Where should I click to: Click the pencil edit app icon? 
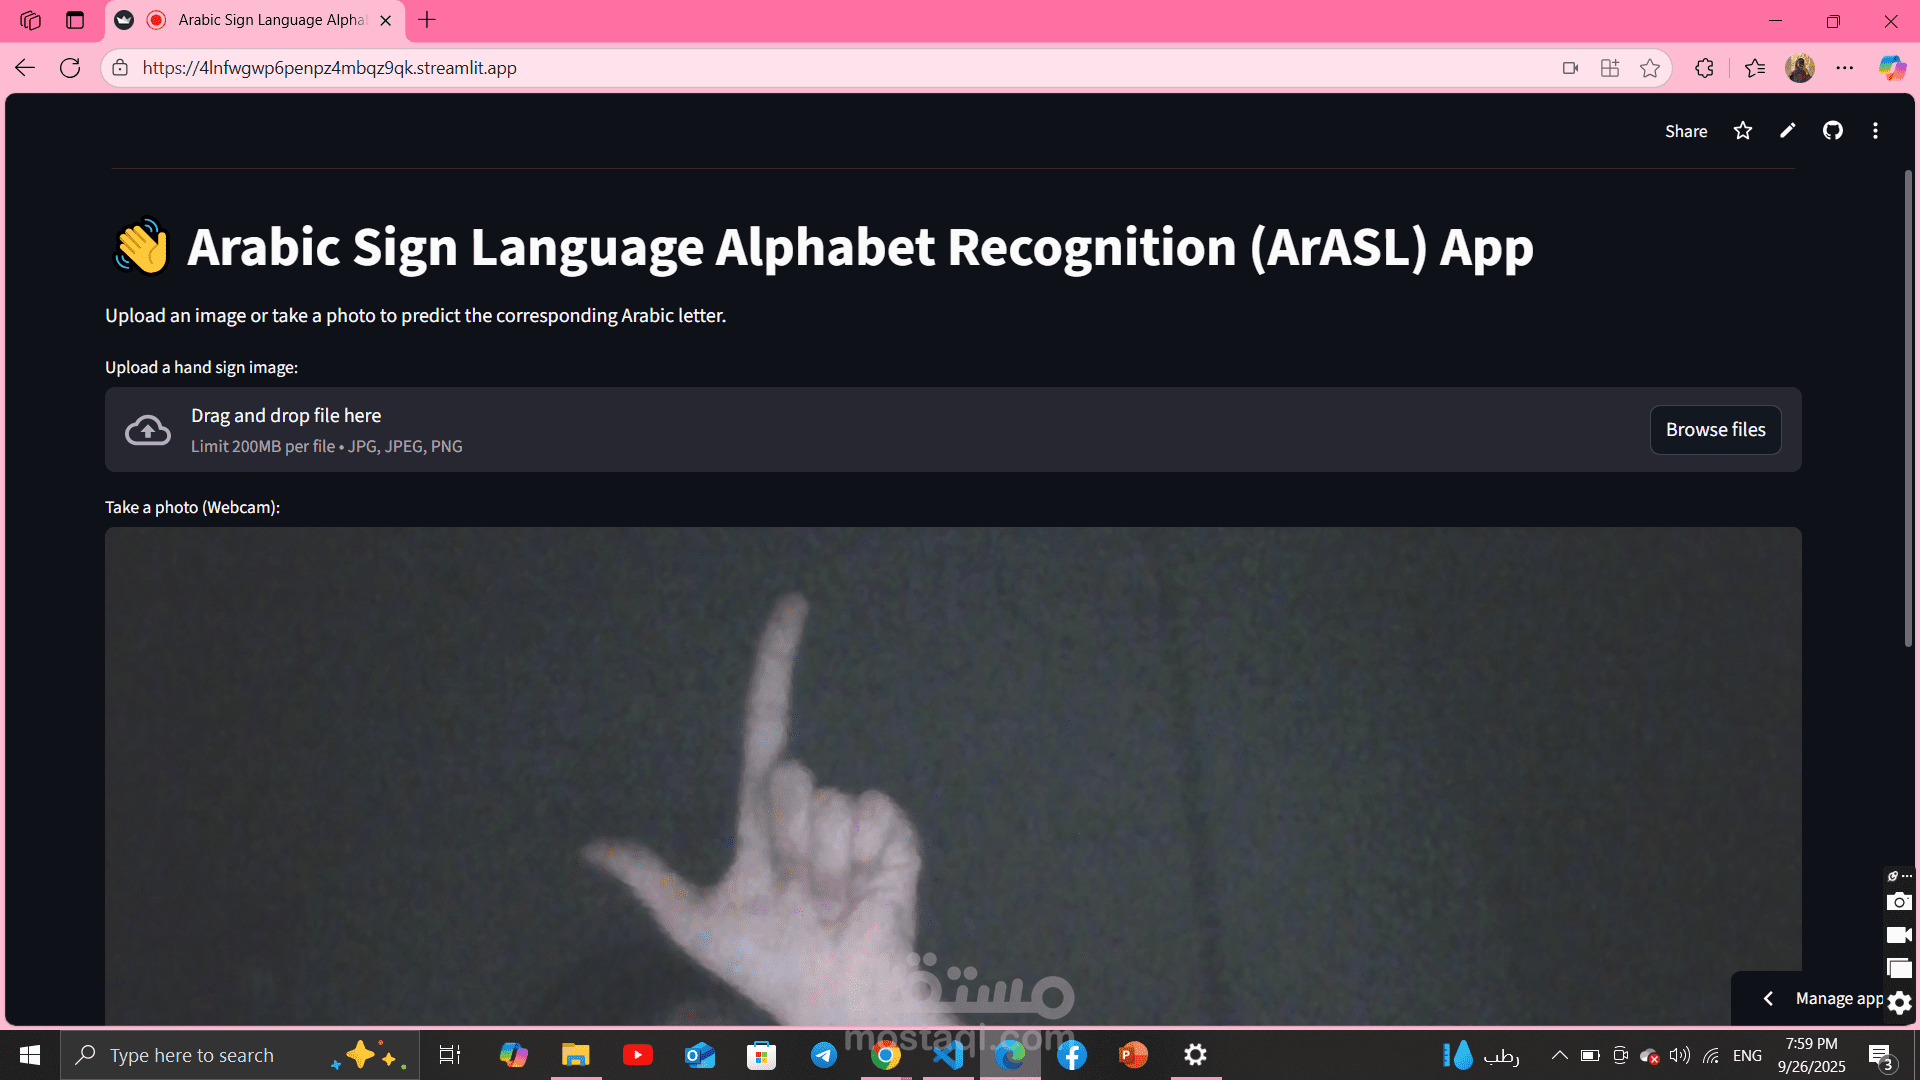click(x=1787, y=131)
